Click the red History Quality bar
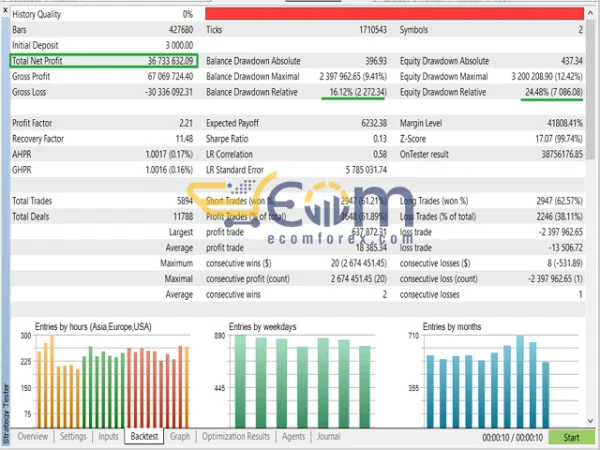This screenshot has width=600, height=450. [394, 14]
